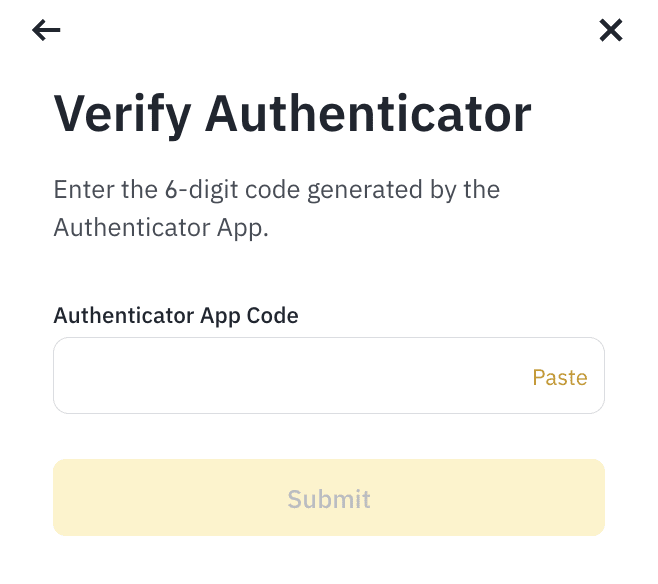Dismiss the dialog with the X icon
The image size is (658, 584).
click(x=611, y=30)
